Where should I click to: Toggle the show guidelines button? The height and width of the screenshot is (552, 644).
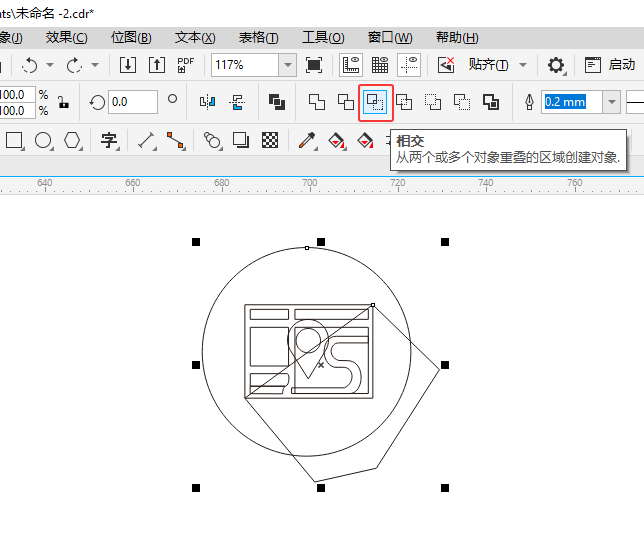[409, 65]
